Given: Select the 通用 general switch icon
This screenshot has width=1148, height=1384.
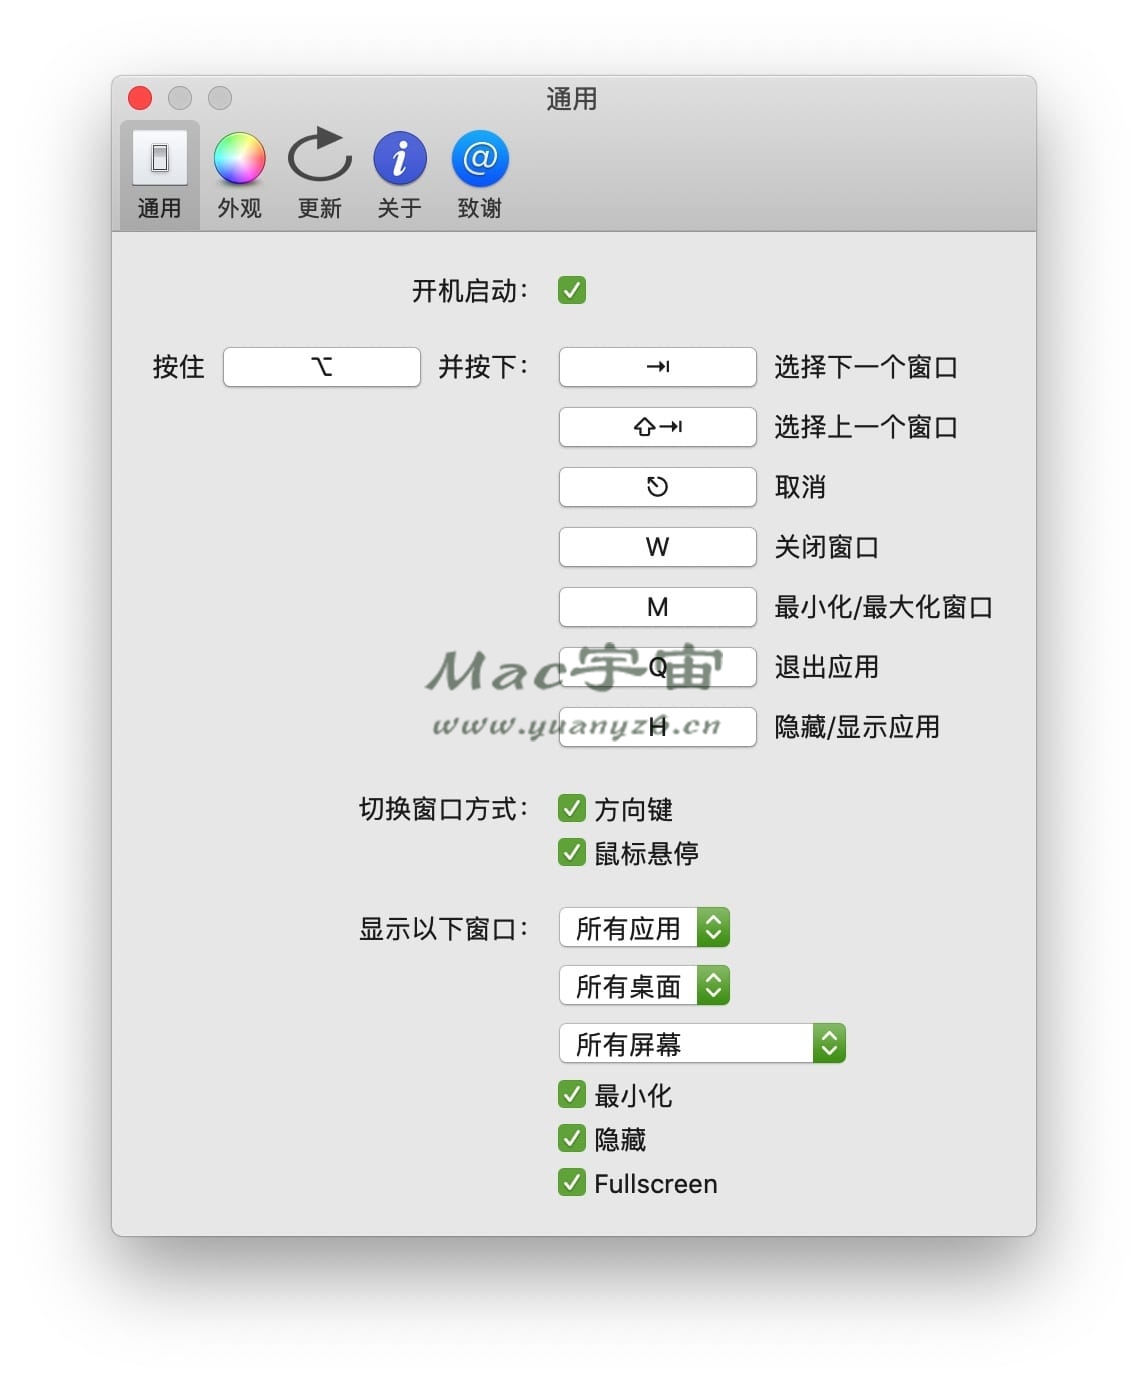Looking at the screenshot, I should click(159, 159).
